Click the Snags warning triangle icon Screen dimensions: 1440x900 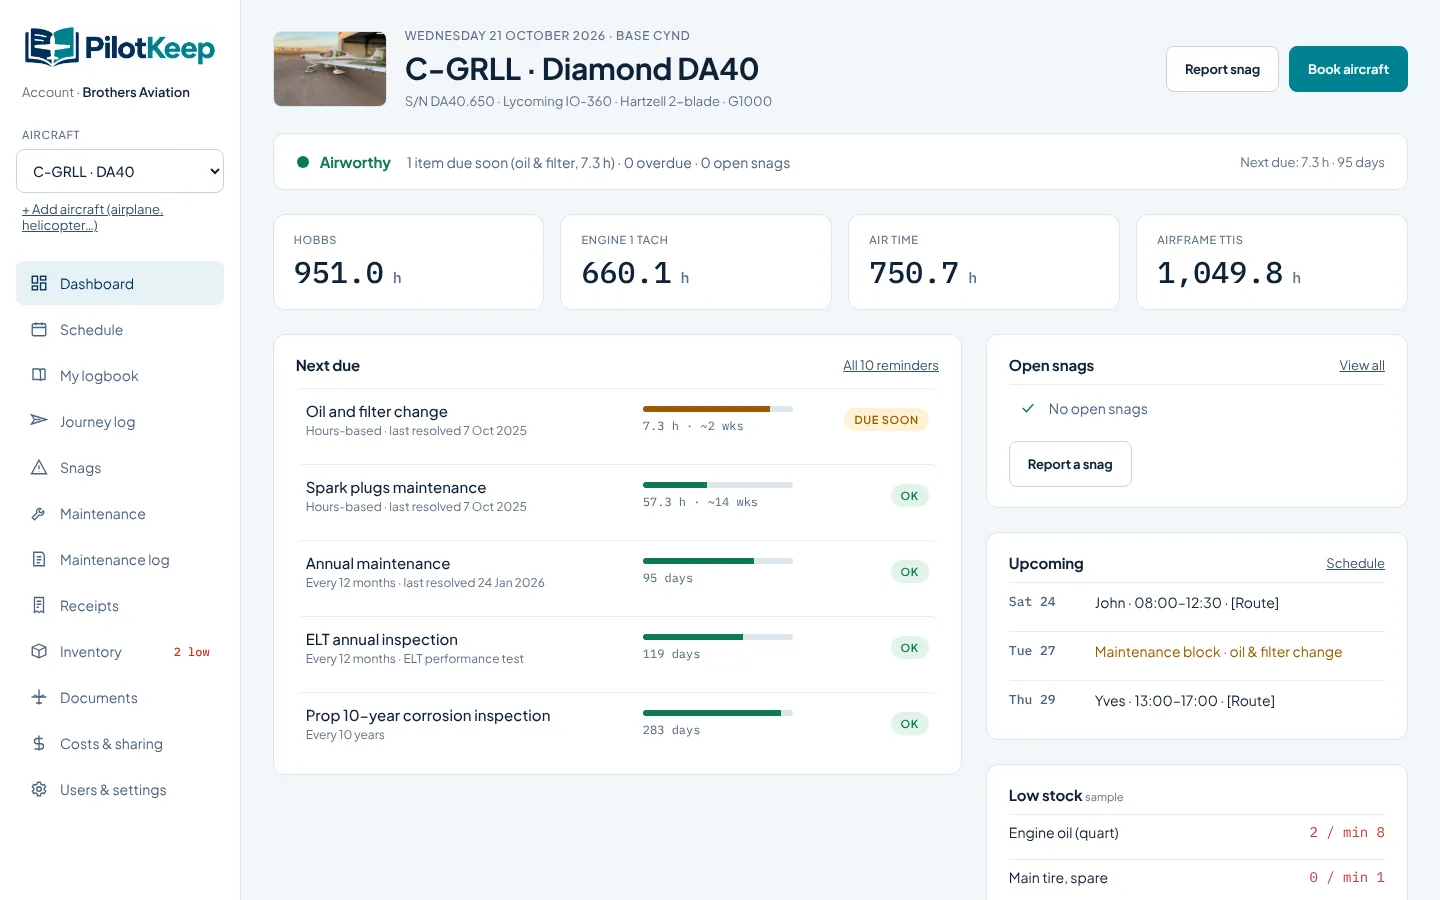(39, 467)
